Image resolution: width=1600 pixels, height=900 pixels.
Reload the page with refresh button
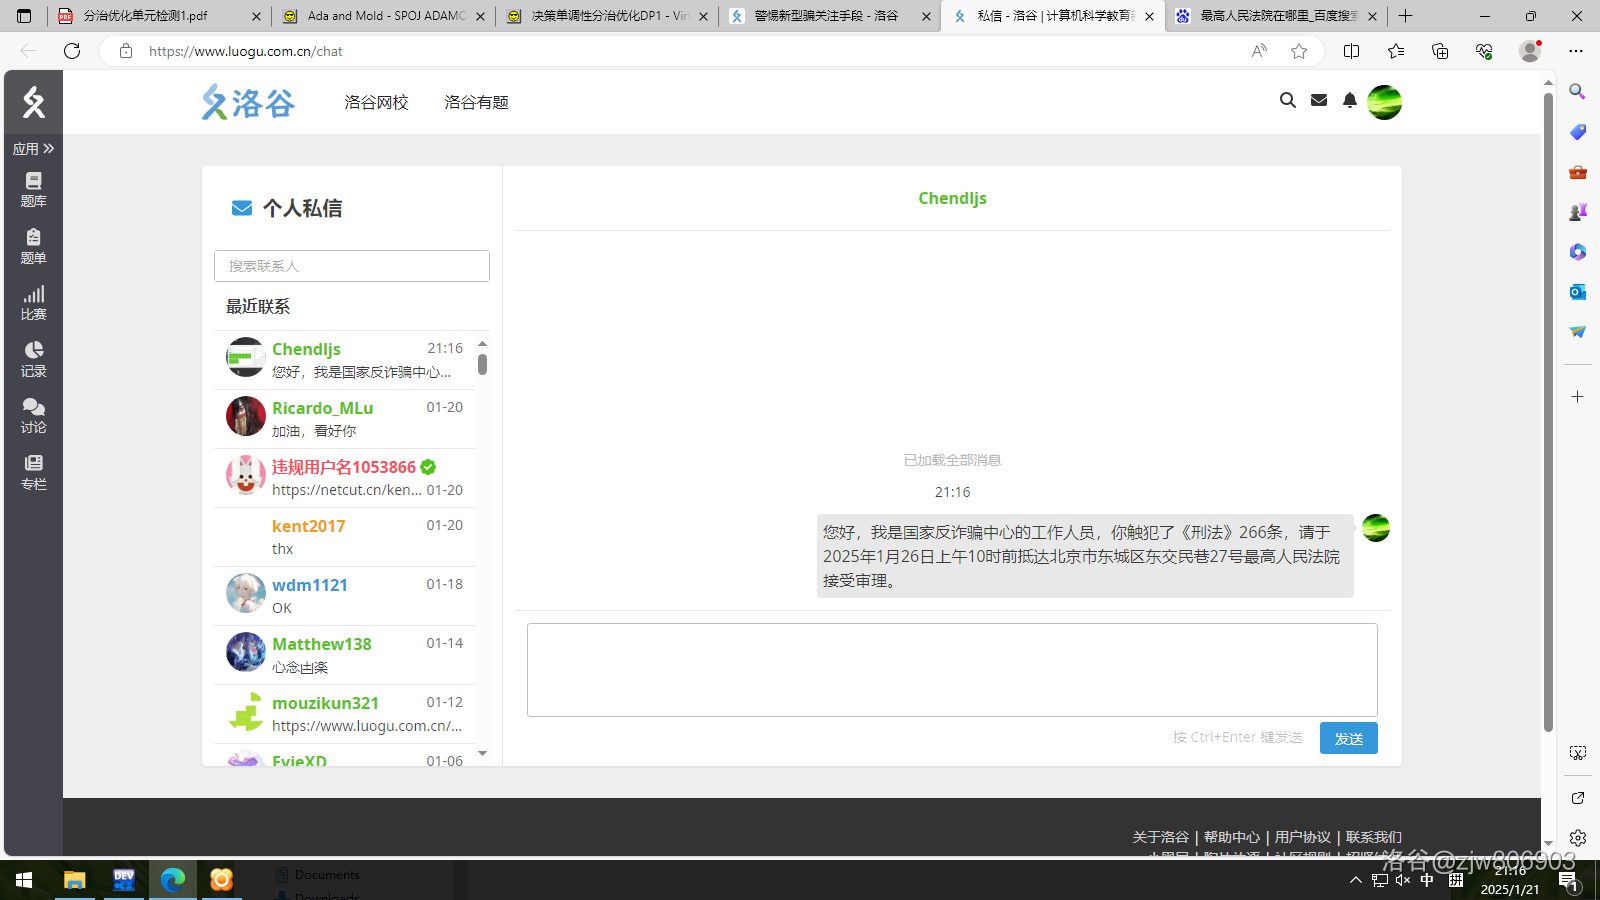(72, 51)
